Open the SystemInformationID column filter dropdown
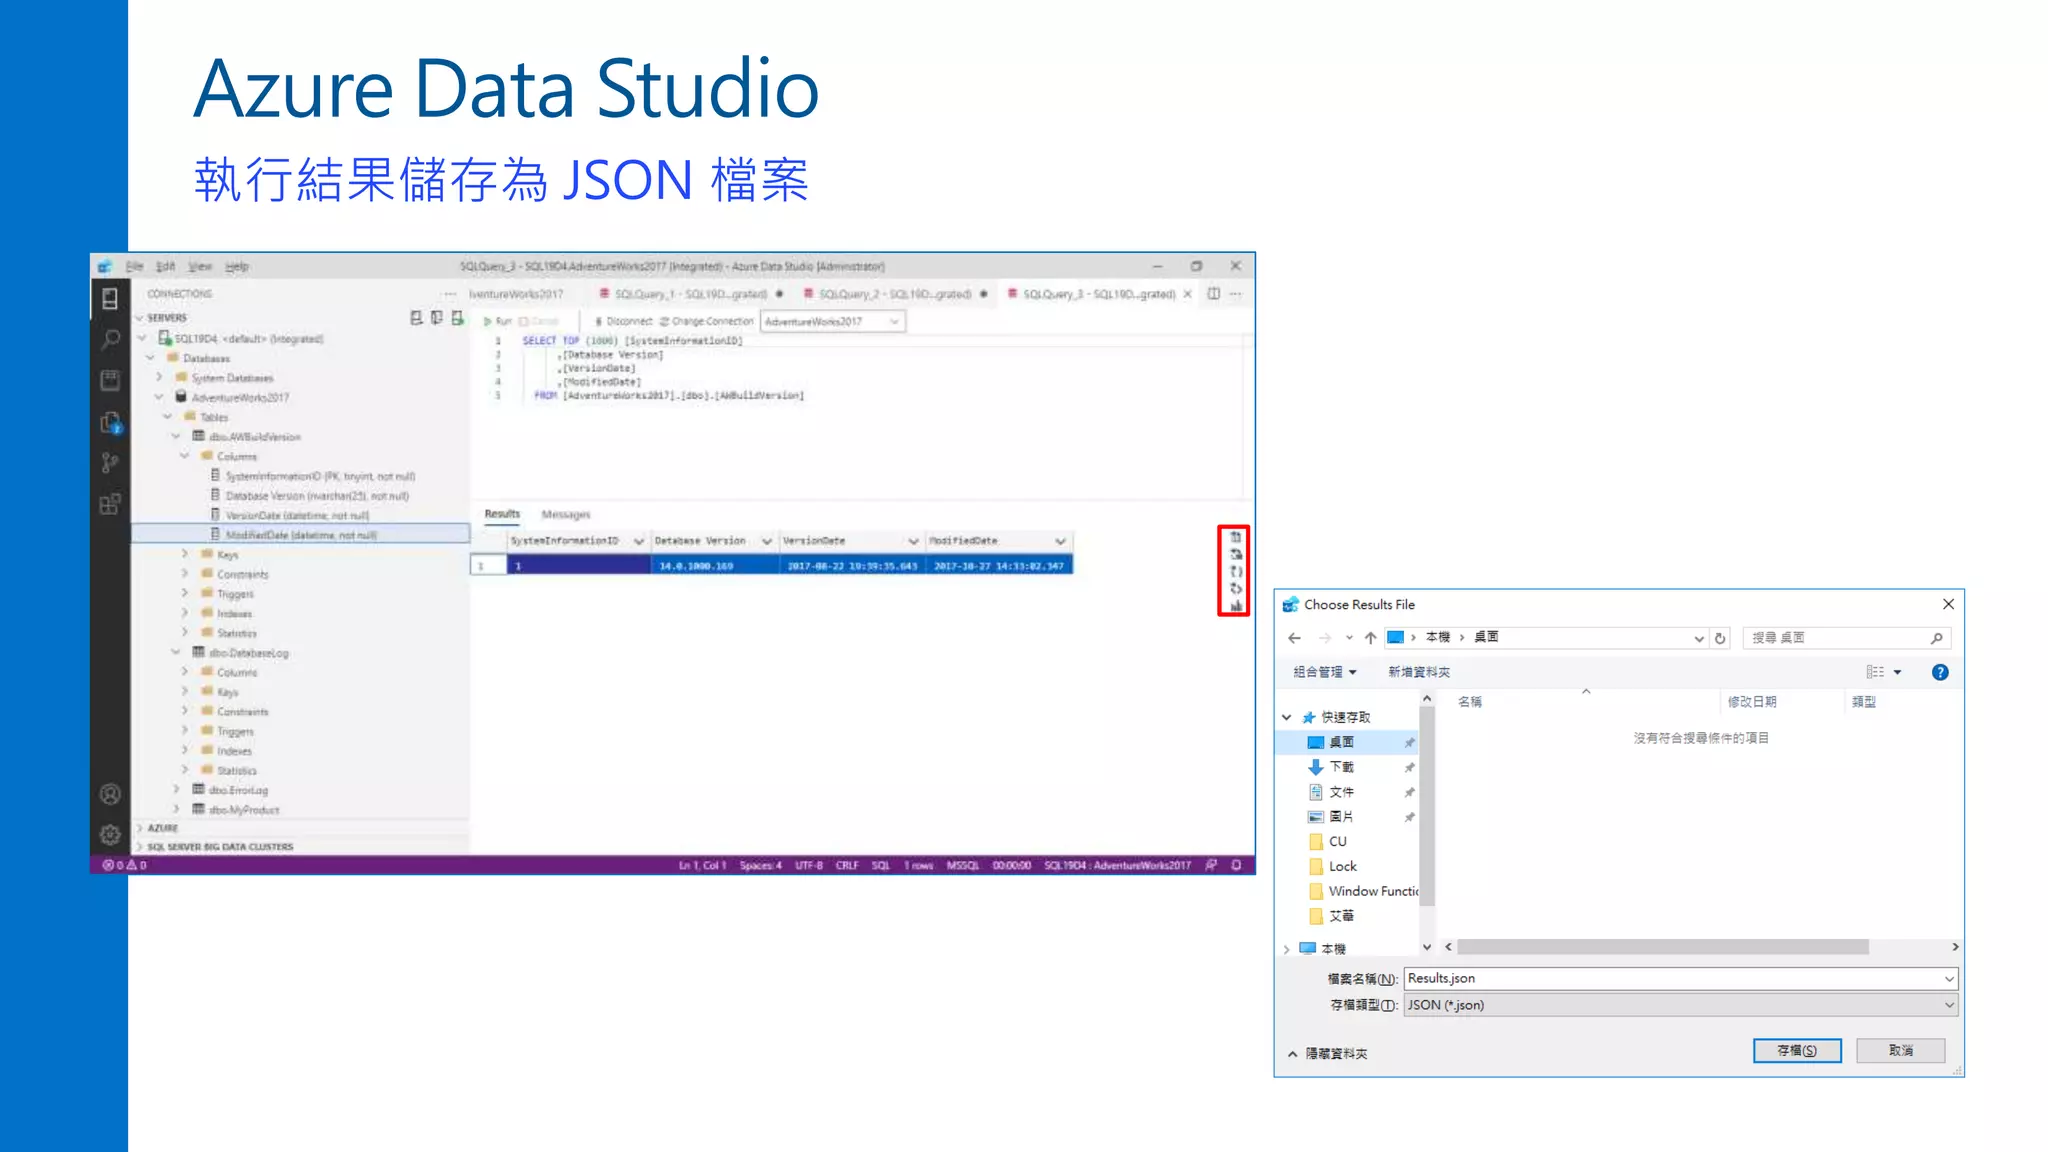The height and width of the screenshot is (1152, 2048). tap(638, 541)
